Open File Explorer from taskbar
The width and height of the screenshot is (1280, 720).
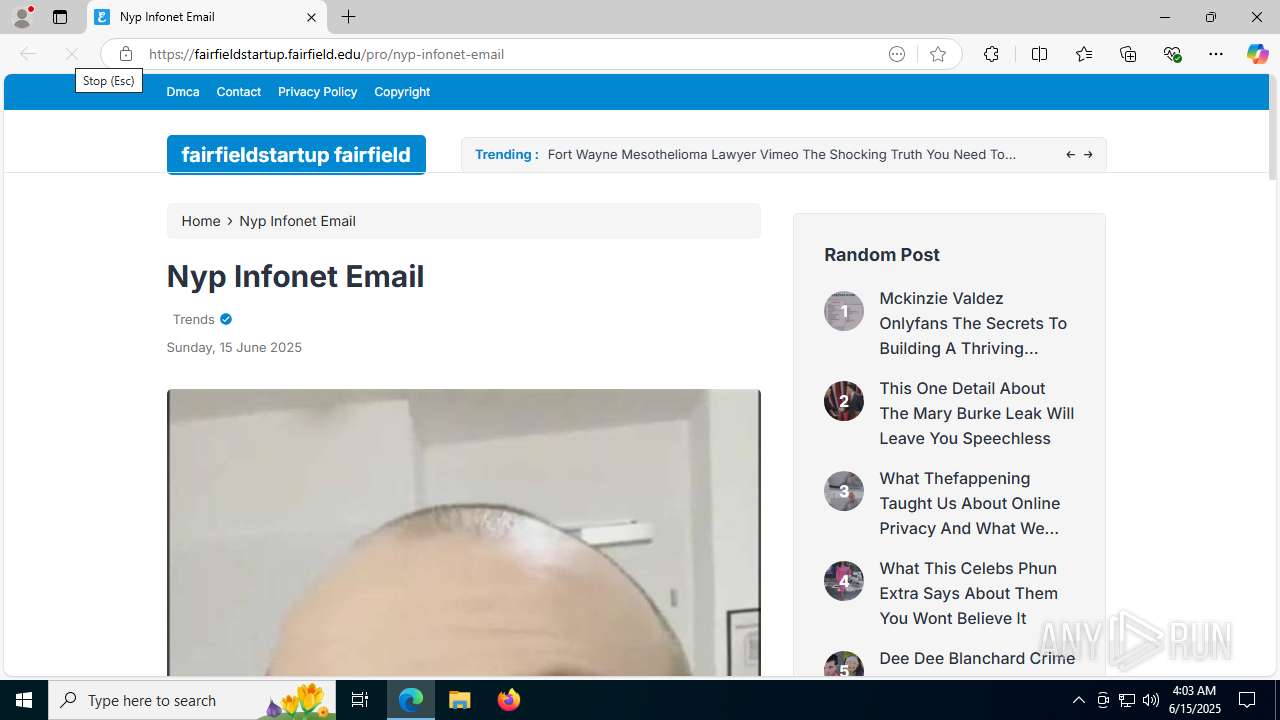pos(460,700)
